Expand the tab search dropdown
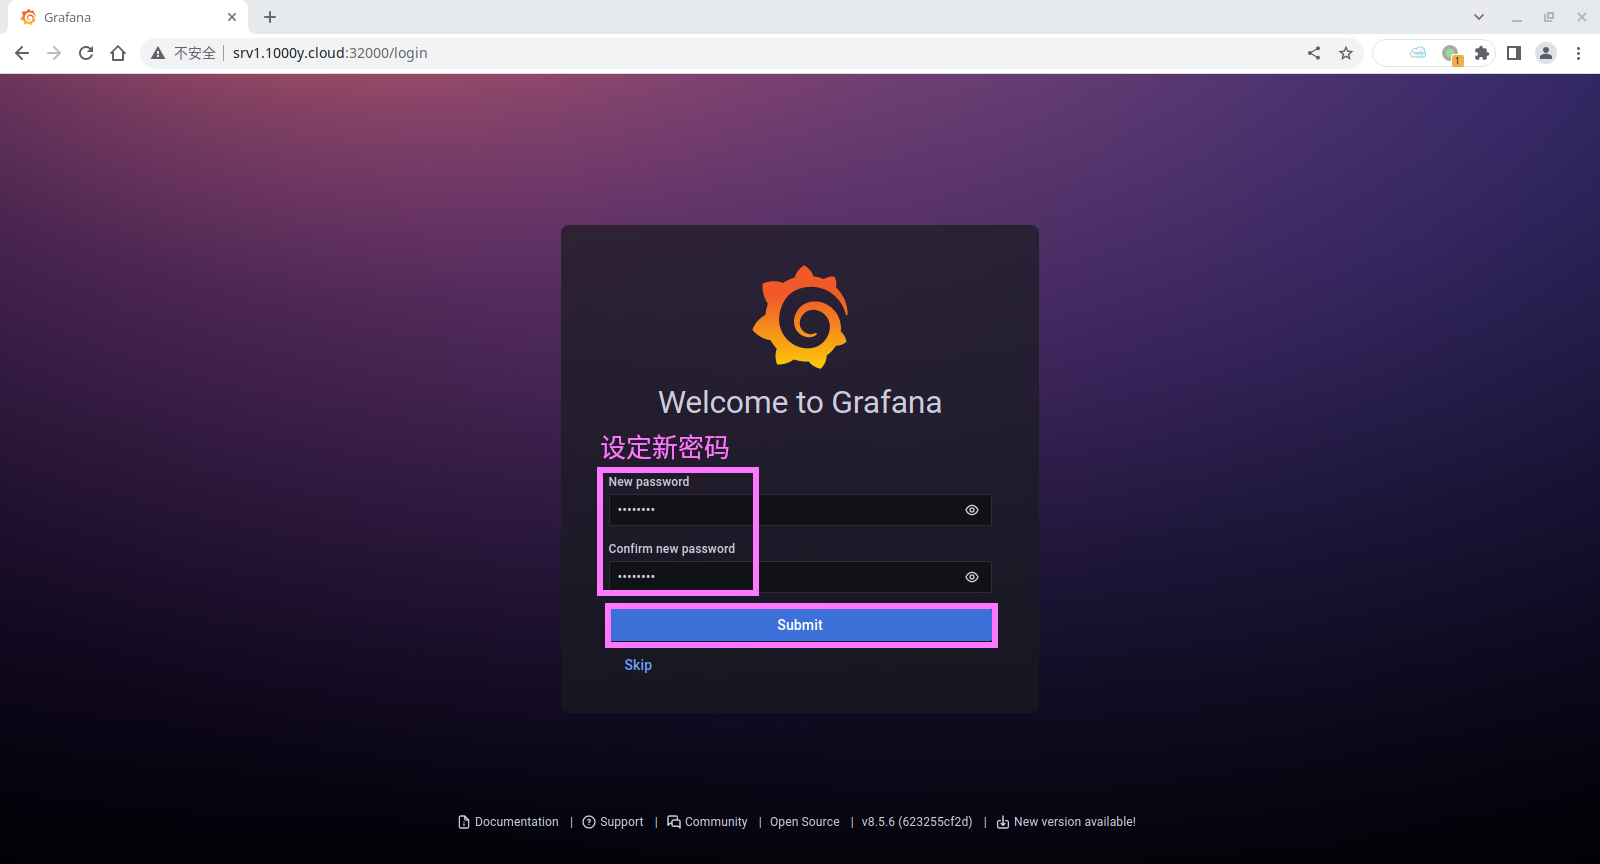 pos(1479,17)
